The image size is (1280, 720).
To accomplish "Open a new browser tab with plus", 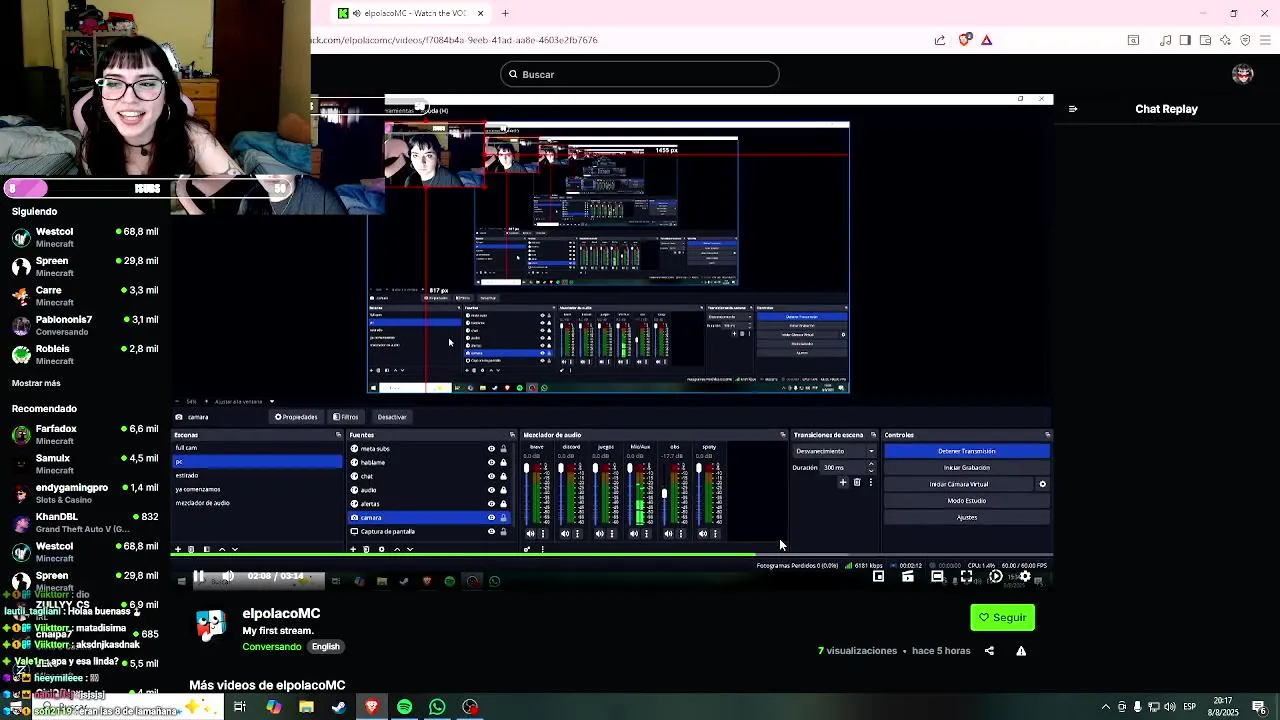I will [505, 13].
